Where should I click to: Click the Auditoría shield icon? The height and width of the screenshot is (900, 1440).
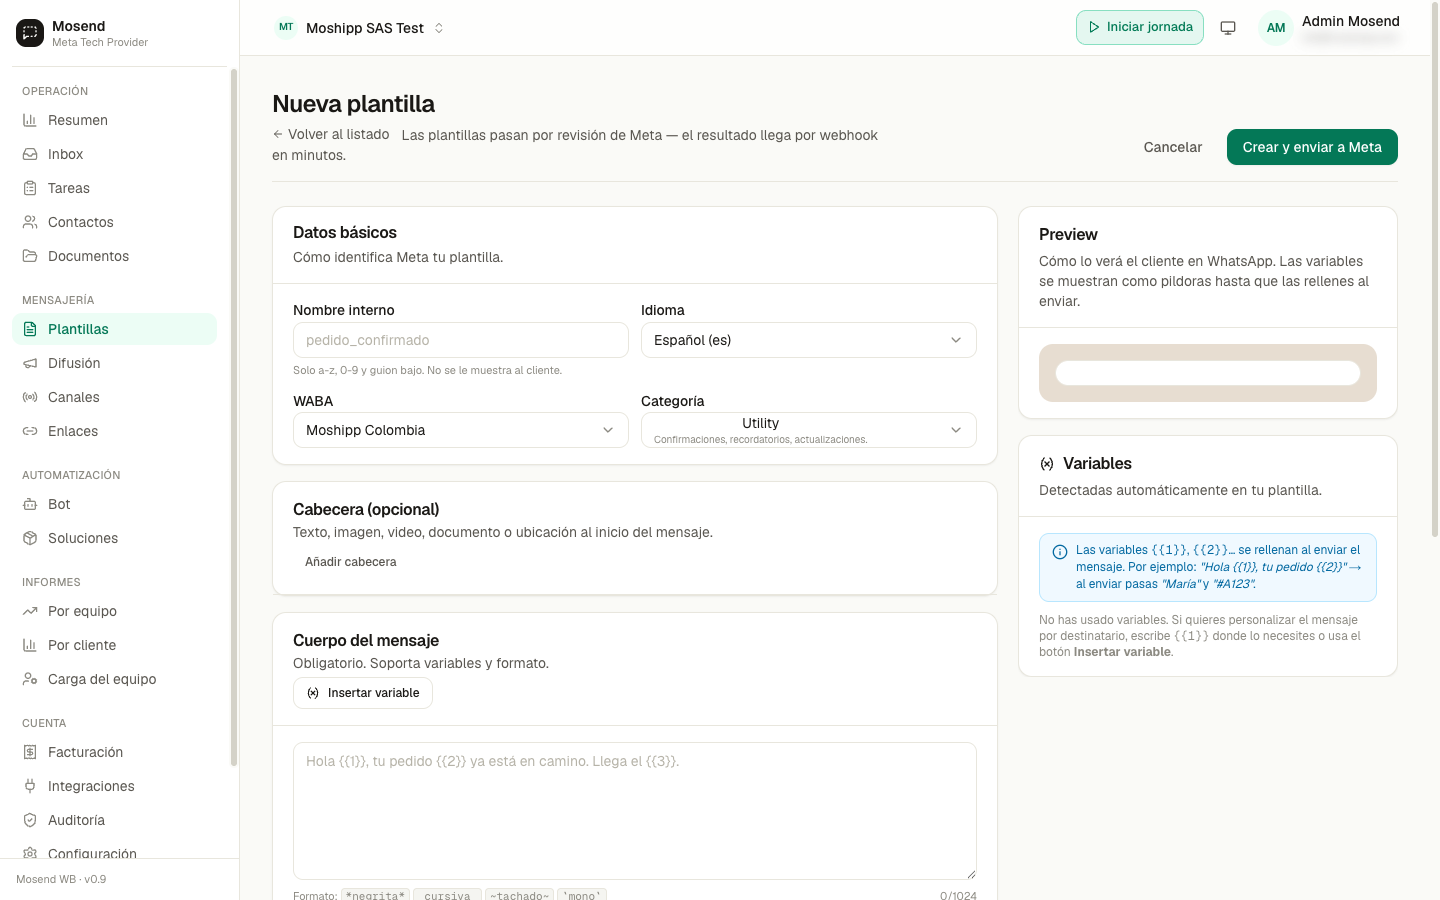coord(30,820)
